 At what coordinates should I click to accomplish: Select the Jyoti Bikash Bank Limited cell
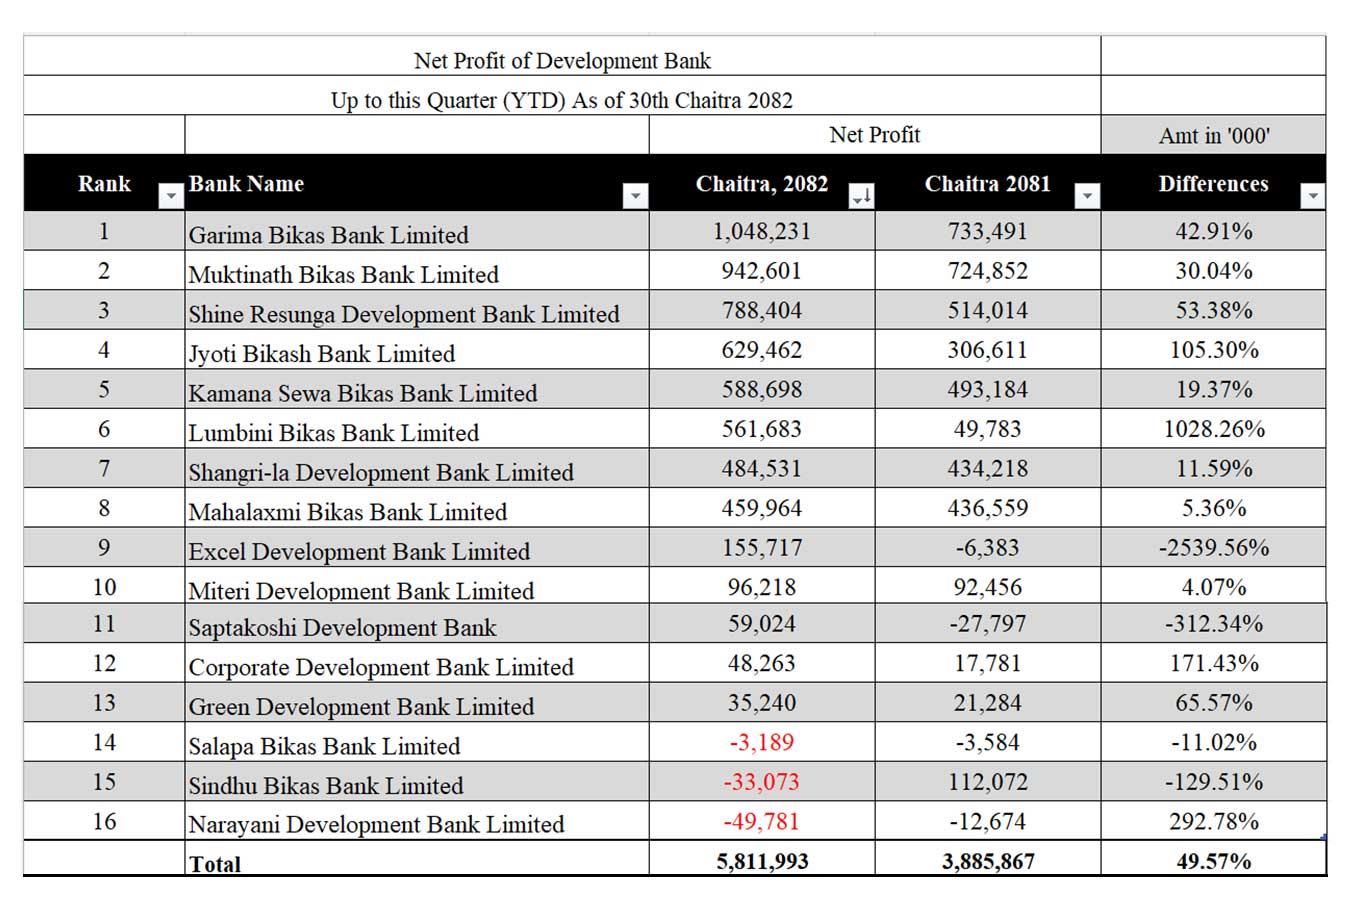click(321, 354)
